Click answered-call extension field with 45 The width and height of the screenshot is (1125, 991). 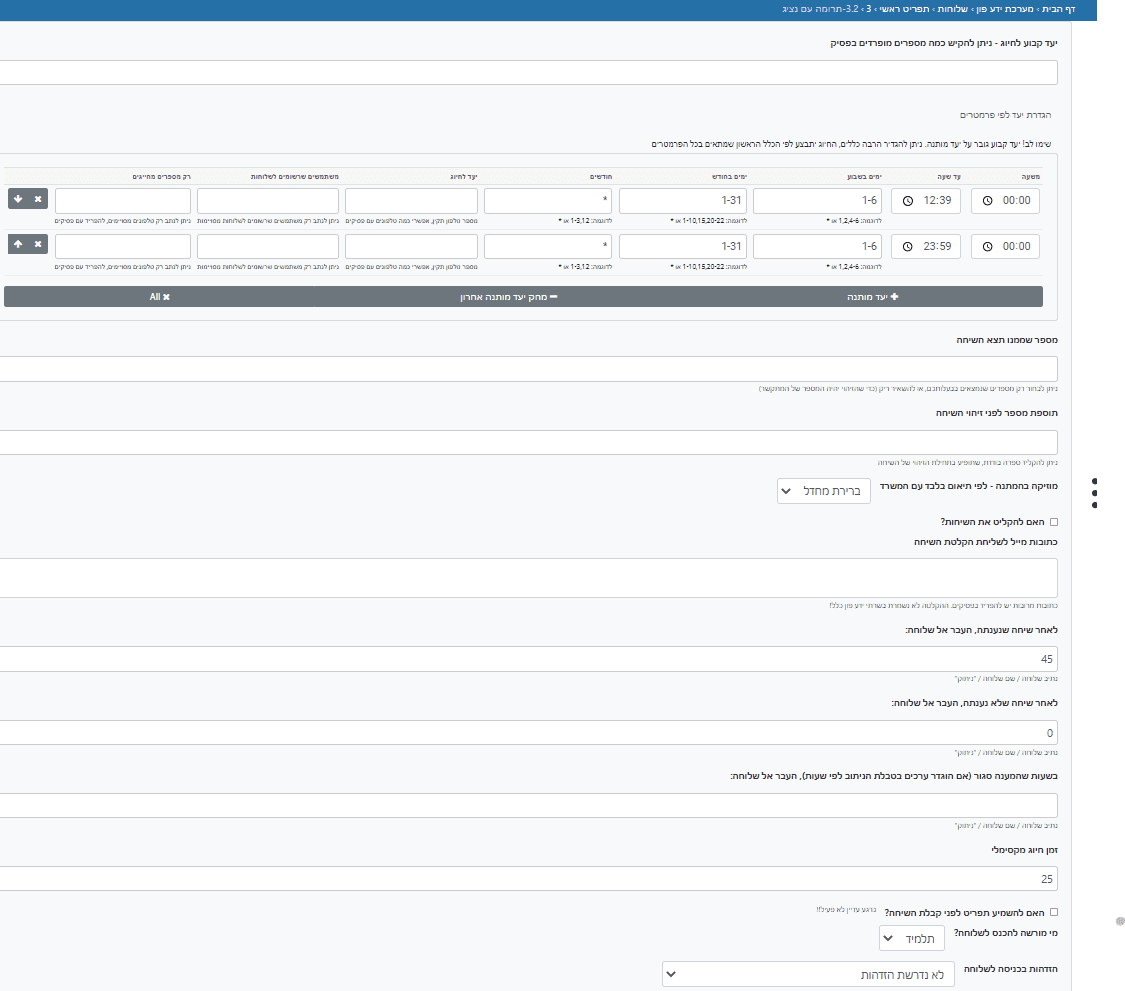click(x=529, y=659)
